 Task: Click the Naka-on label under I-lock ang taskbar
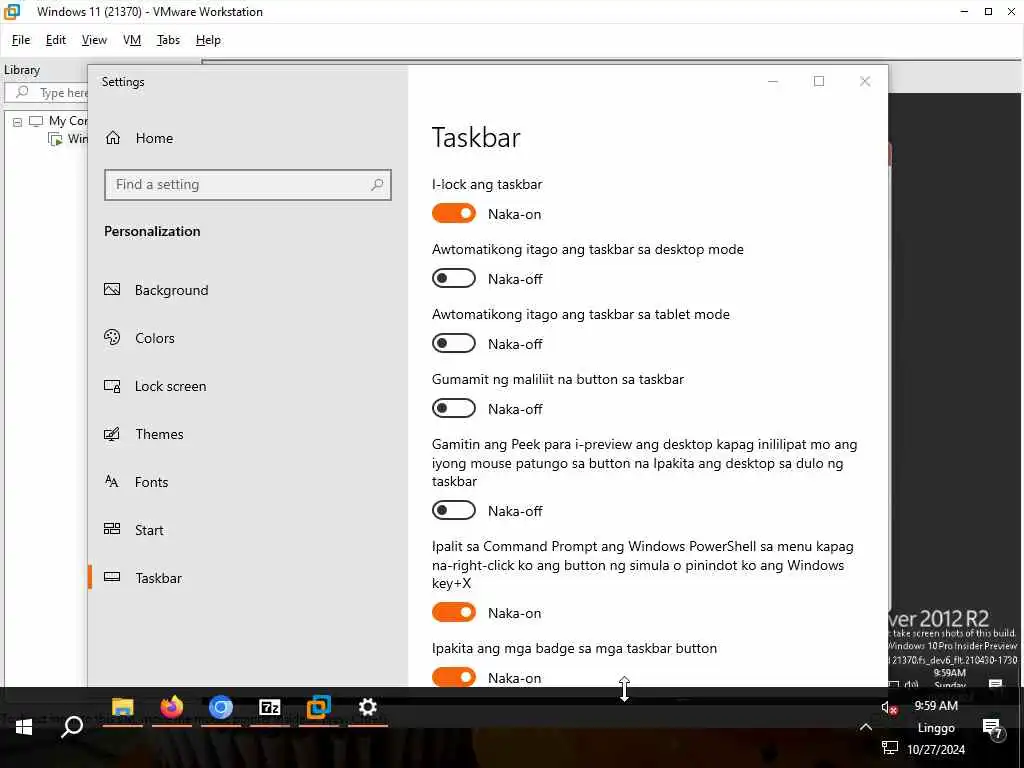pos(515,214)
